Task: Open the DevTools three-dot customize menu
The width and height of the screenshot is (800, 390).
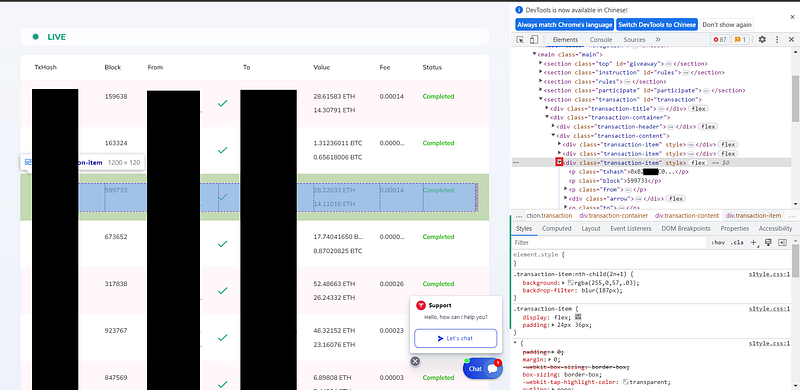Action: pyautogui.click(x=777, y=40)
